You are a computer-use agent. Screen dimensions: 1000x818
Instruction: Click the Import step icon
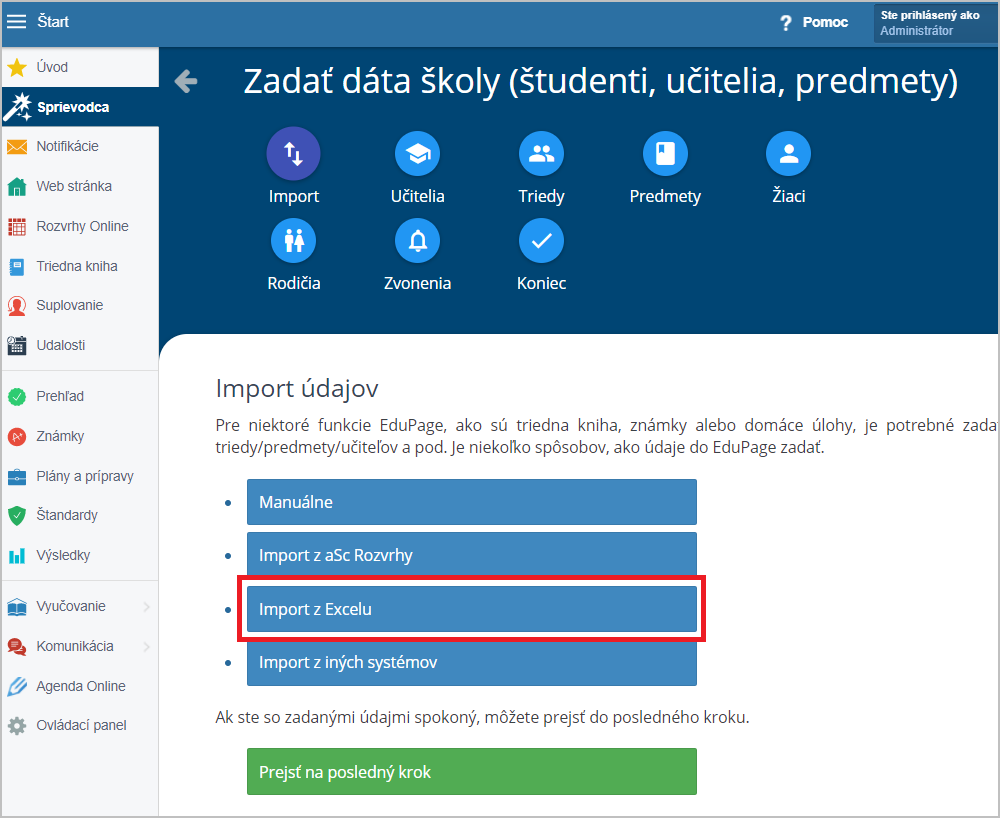pyautogui.click(x=293, y=154)
